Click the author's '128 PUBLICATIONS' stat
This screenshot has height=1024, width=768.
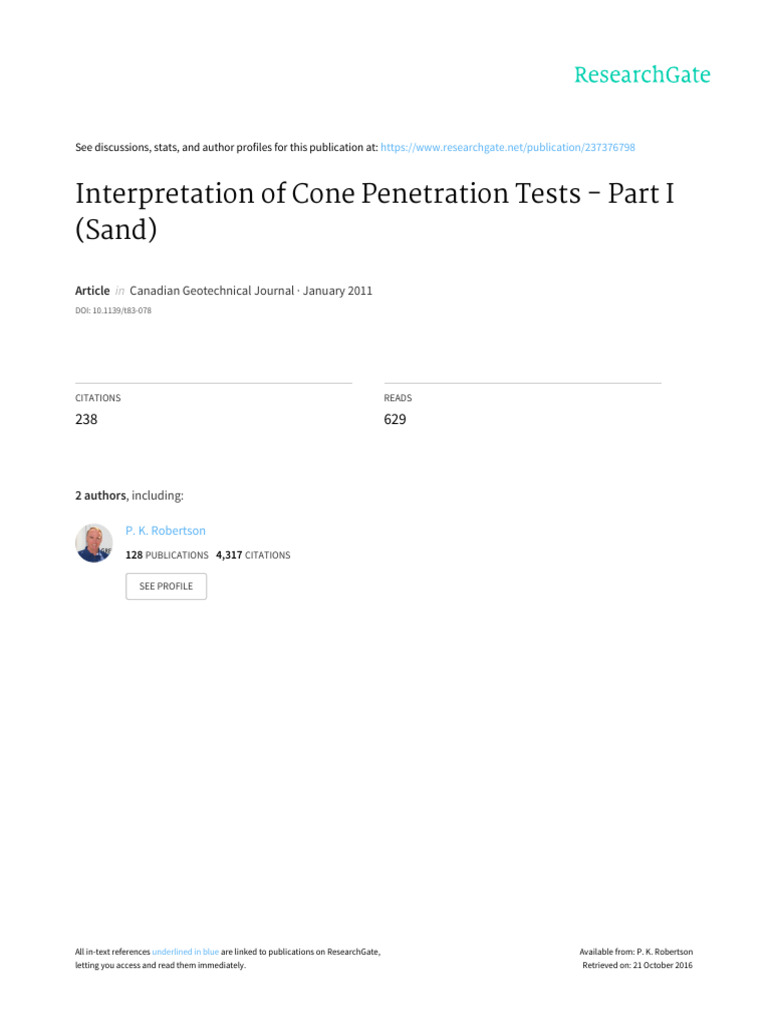(x=167, y=554)
